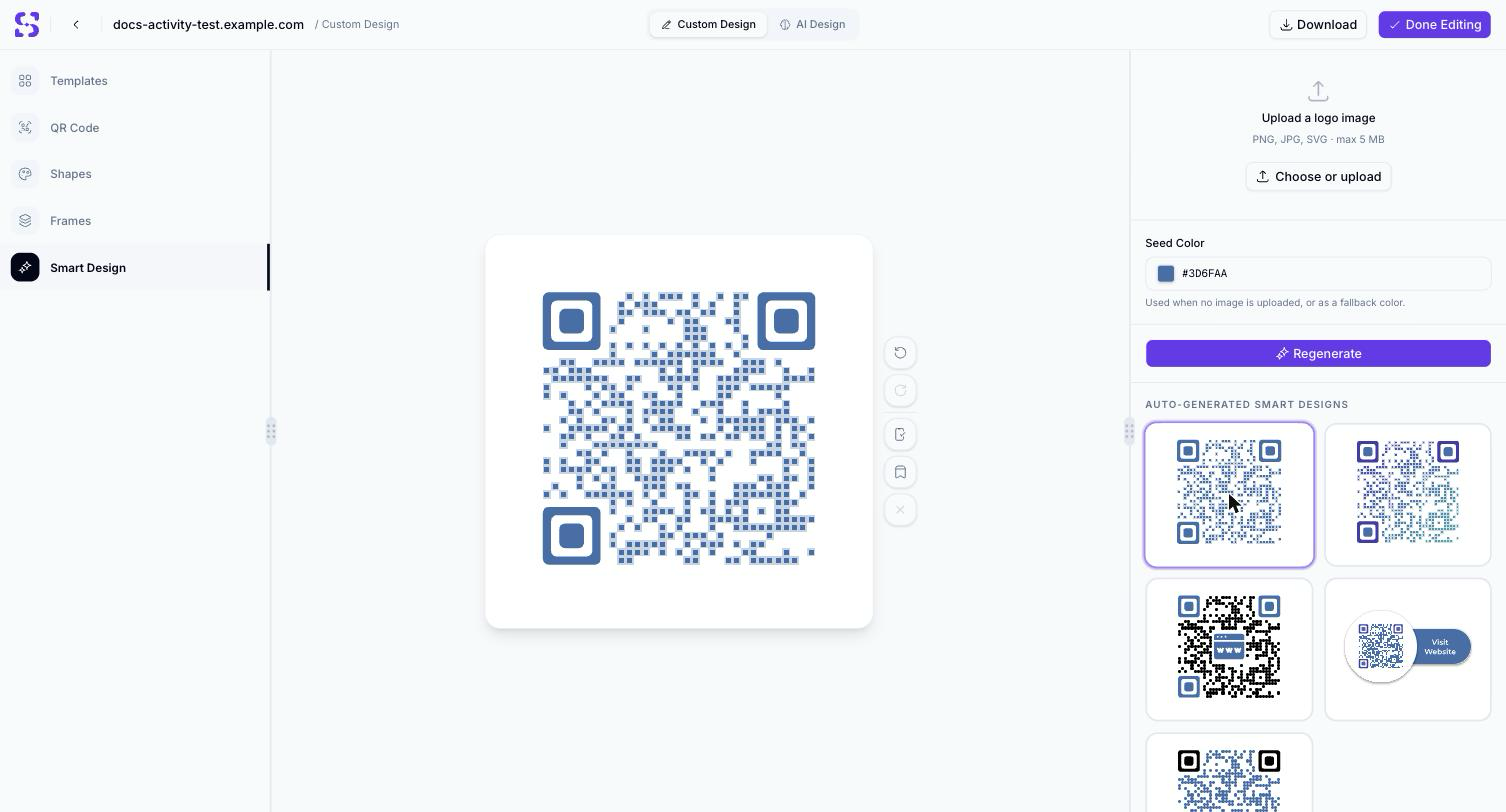
Task: Click the Templates grid icon
Action: (25, 81)
